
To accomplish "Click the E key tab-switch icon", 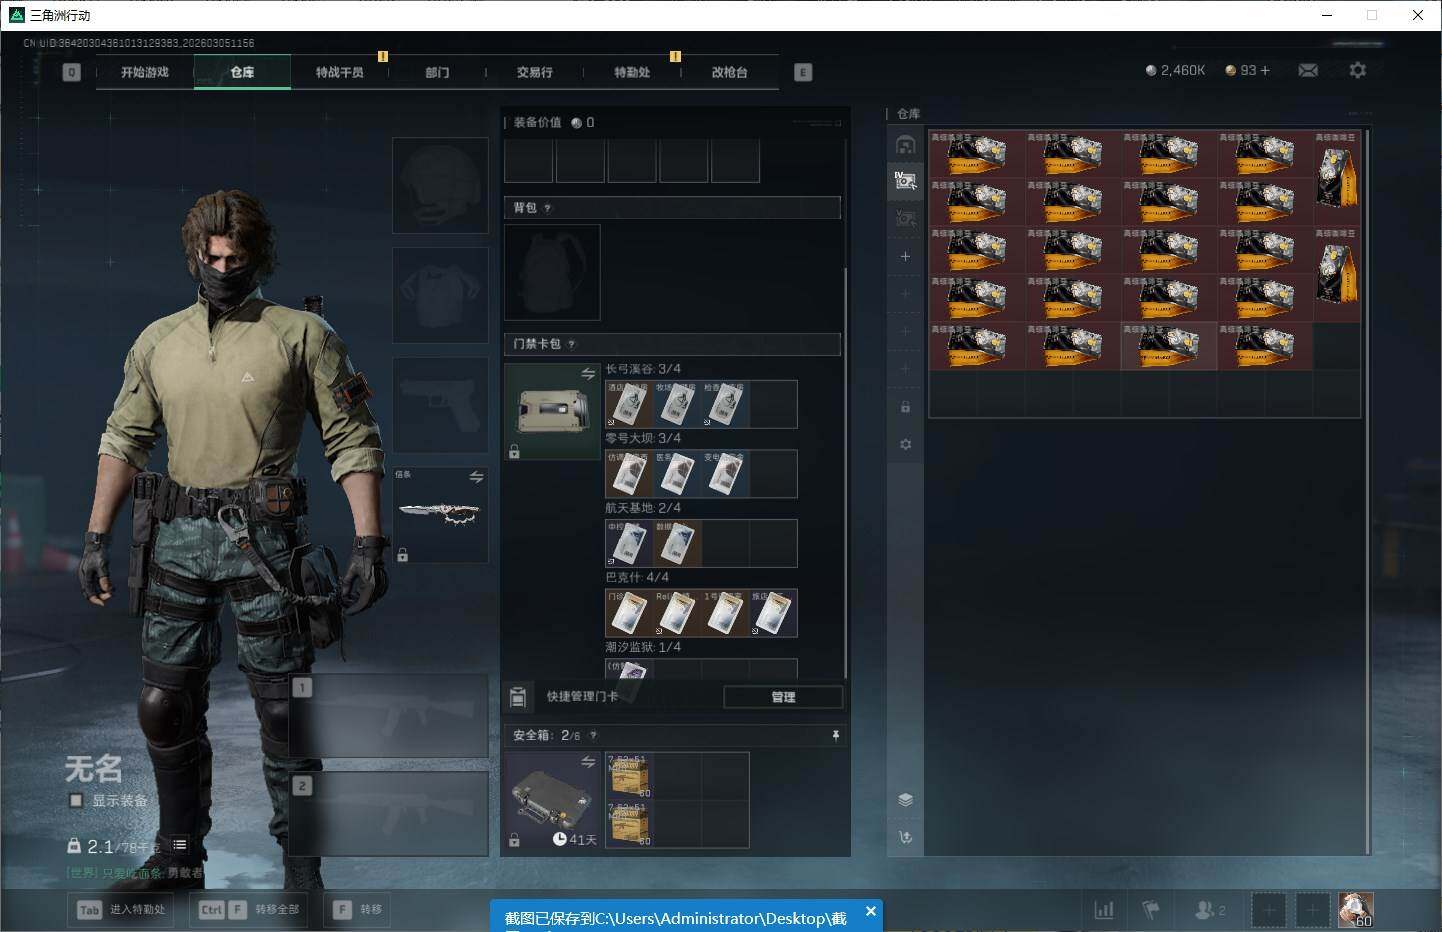I will coord(803,72).
